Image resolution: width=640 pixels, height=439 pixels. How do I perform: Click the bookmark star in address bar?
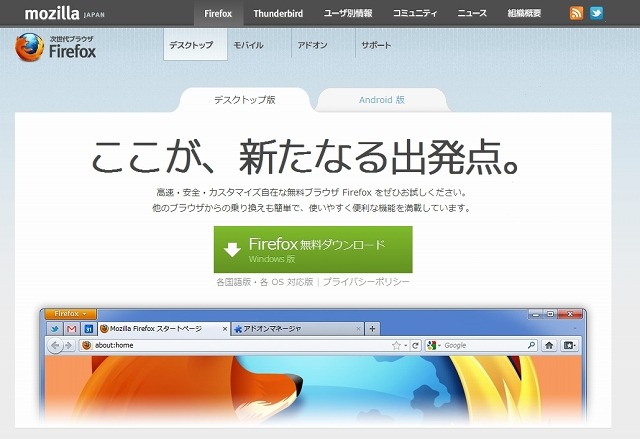pyautogui.click(x=397, y=346)
